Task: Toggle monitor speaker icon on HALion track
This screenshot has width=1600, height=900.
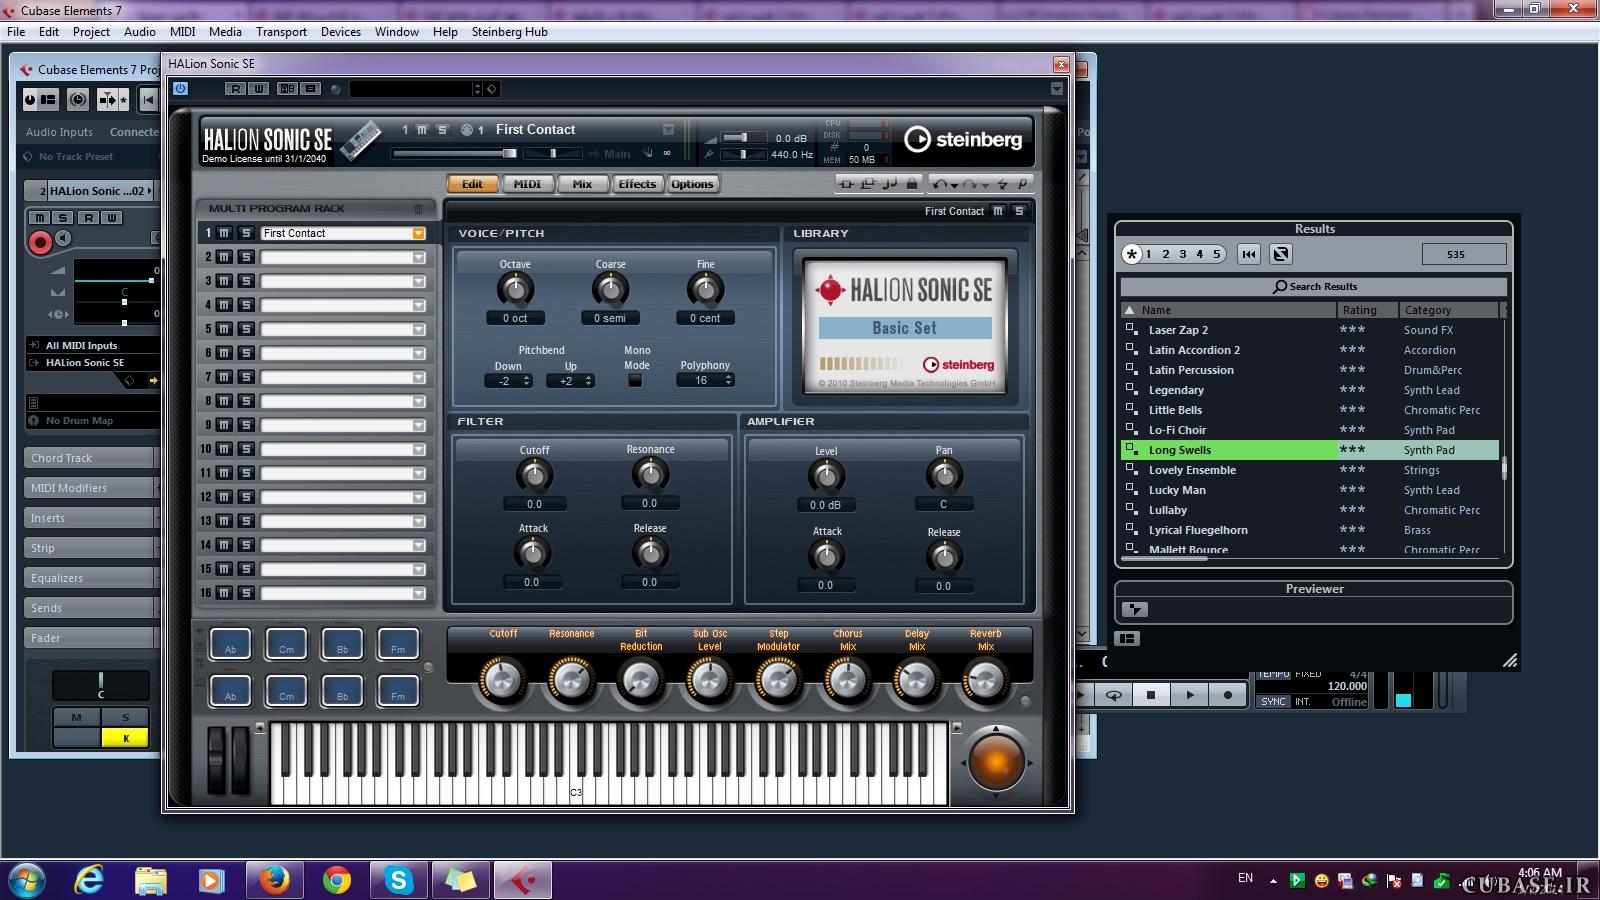Action: point(64,238)
